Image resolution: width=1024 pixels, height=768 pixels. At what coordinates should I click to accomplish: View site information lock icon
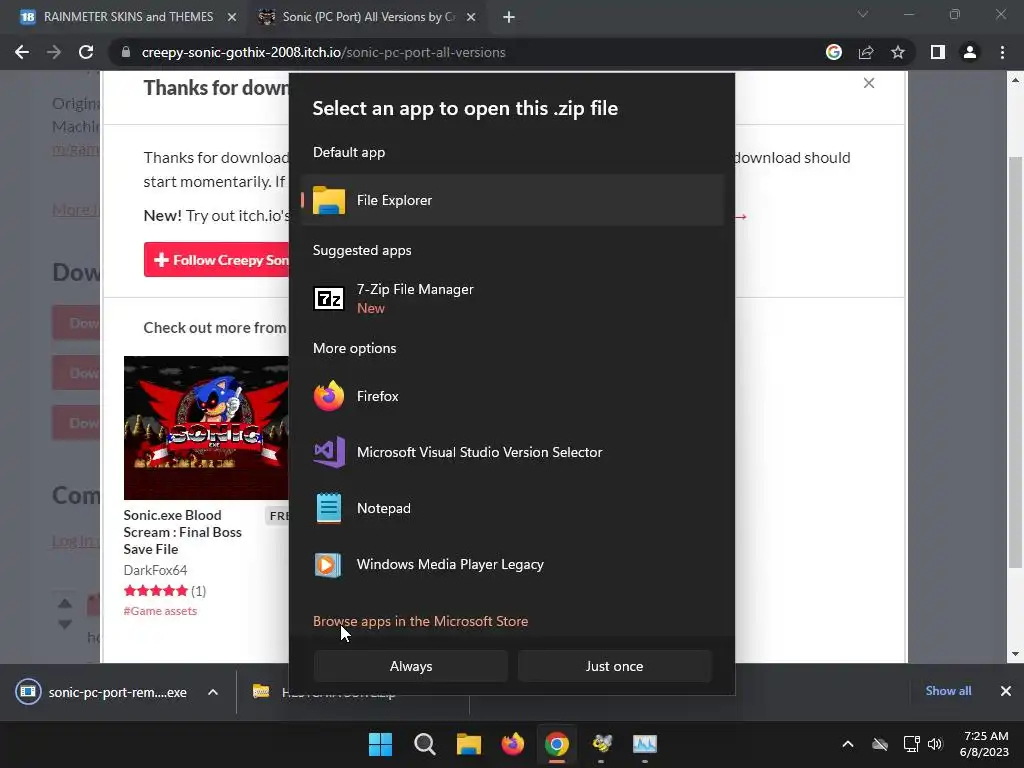click(x=126, y=52)
